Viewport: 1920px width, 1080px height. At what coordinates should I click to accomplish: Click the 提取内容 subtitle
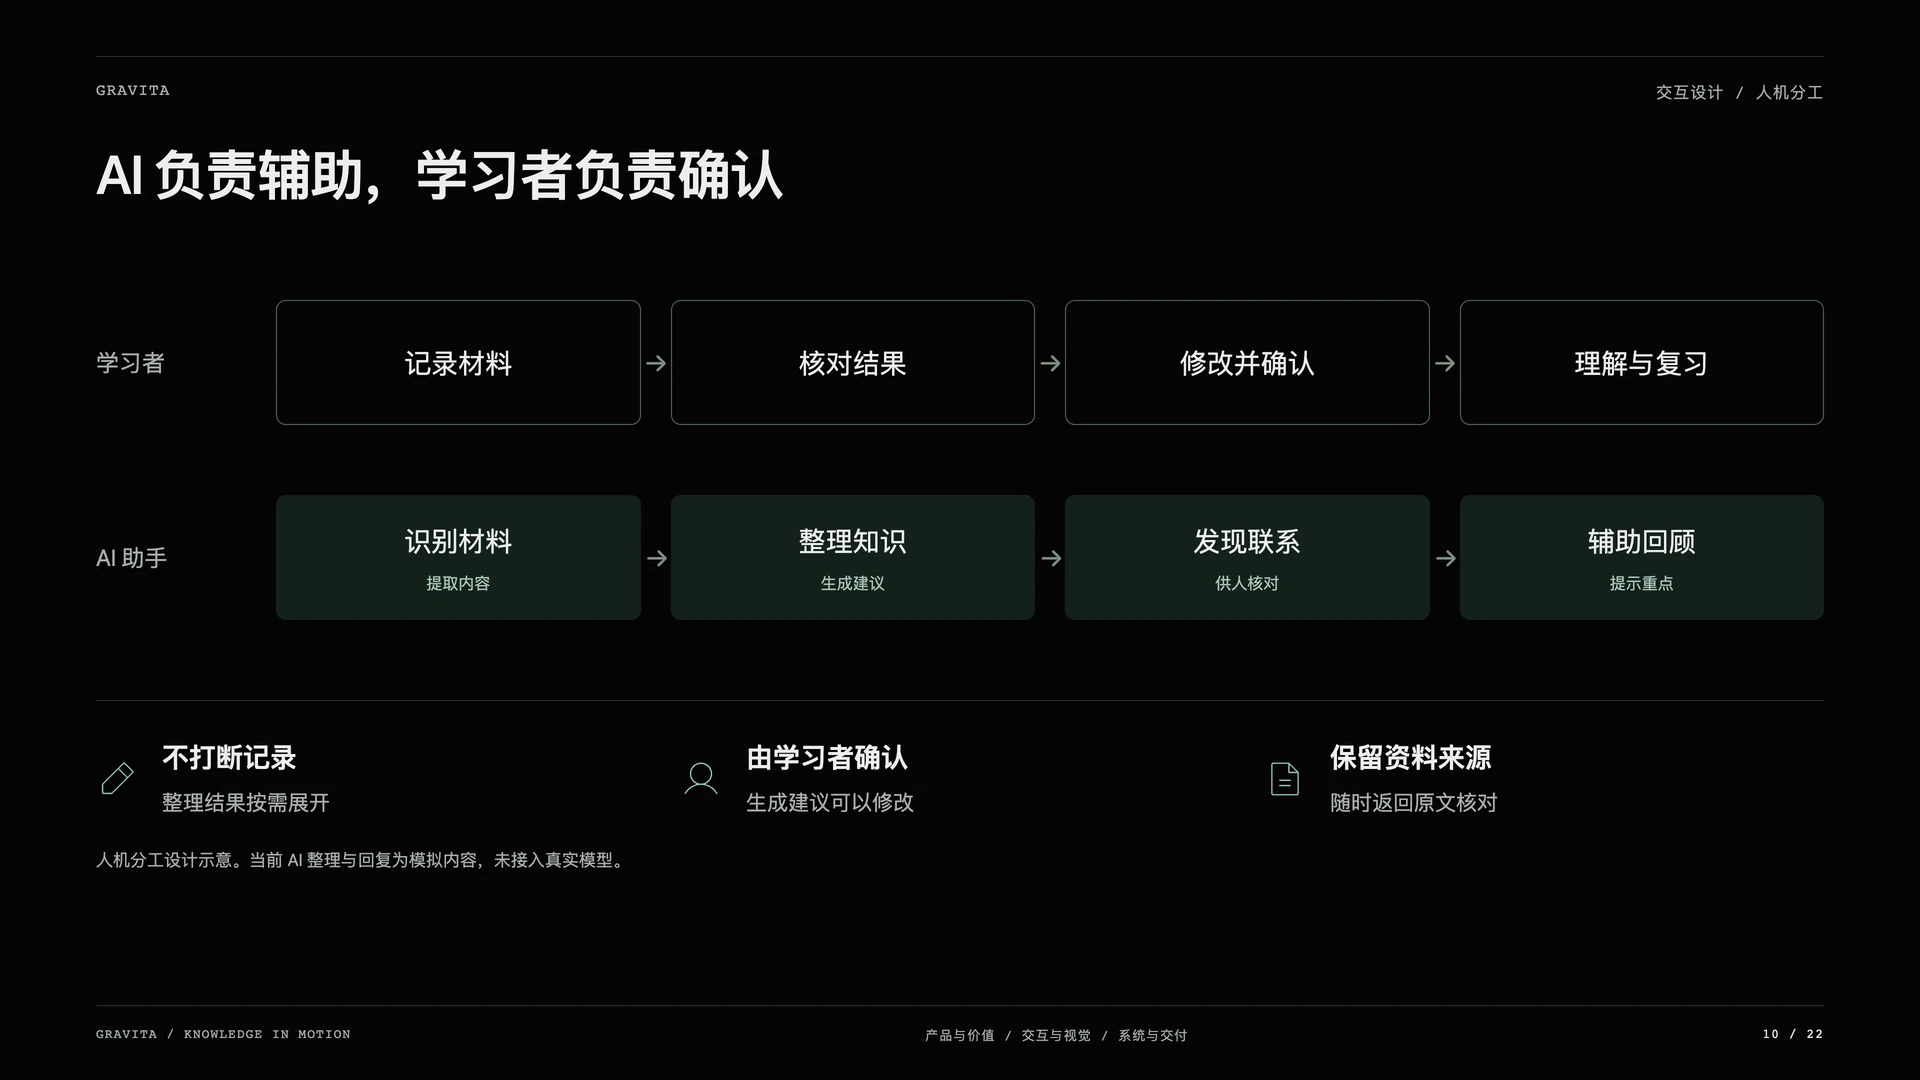point(458,583)
